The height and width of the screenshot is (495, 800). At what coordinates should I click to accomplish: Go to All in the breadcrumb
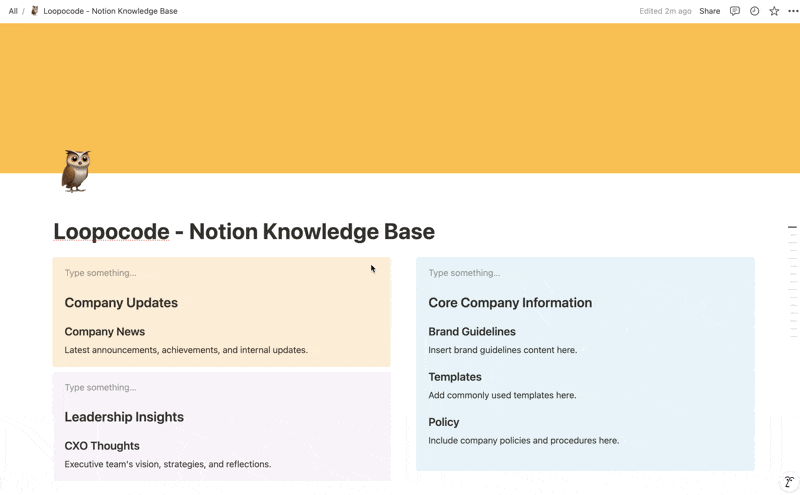click(13, 11)
